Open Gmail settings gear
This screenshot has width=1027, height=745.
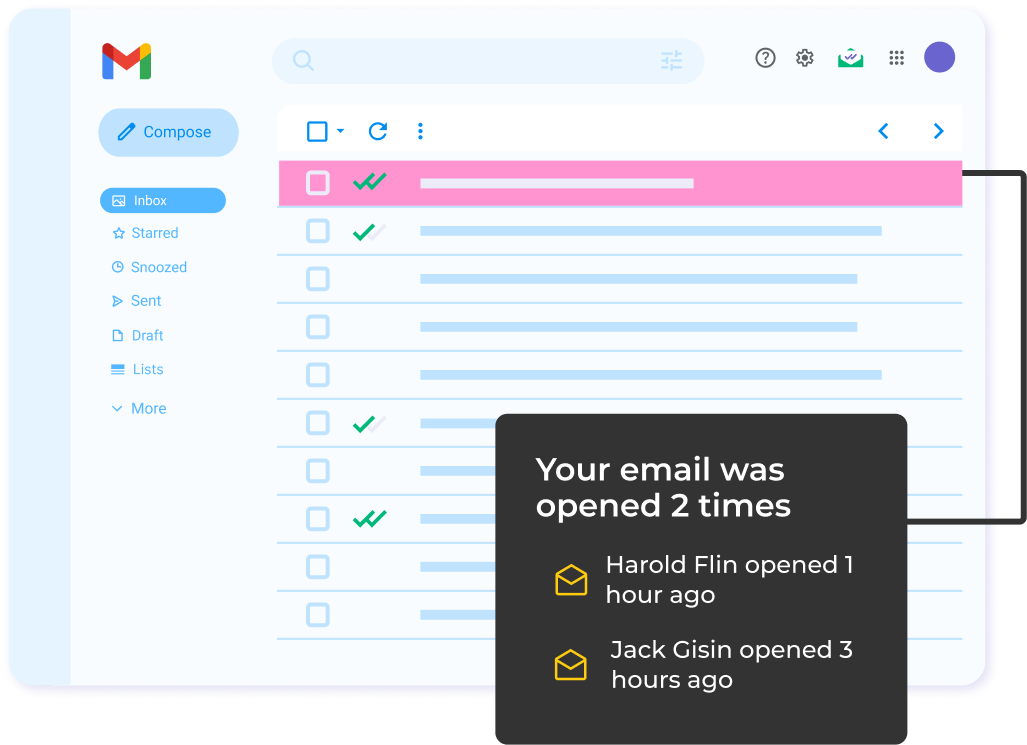pos(804,58)
